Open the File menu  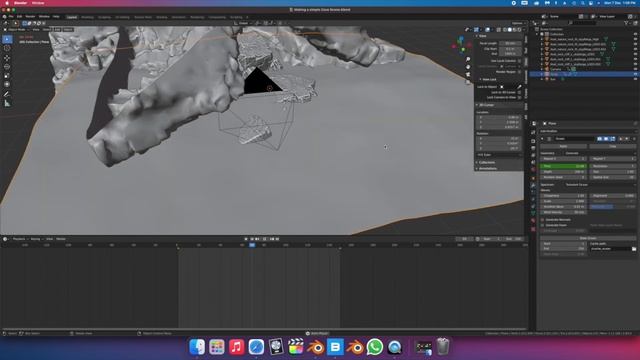[x=11, y=17]
